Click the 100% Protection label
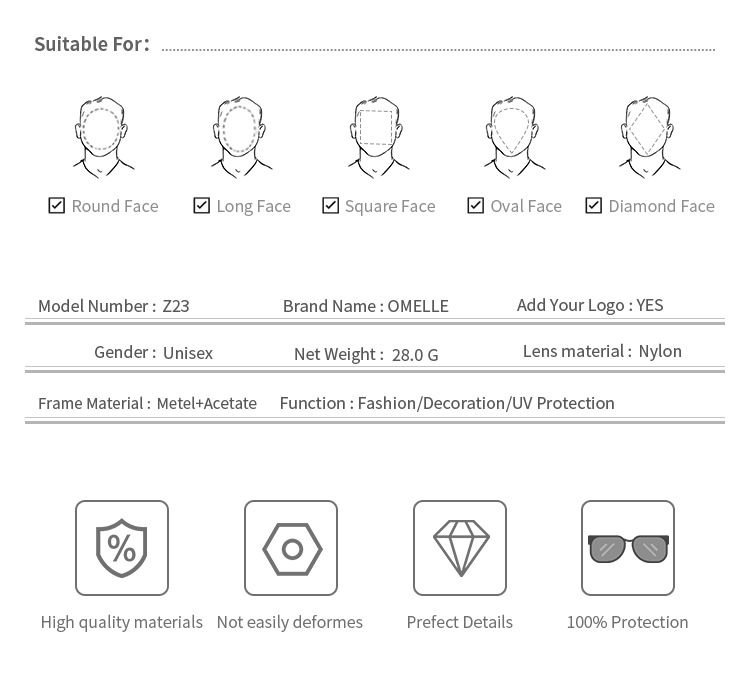Image resolution: width=750 pixels, height=675 pixels. (x=628, y=622)
